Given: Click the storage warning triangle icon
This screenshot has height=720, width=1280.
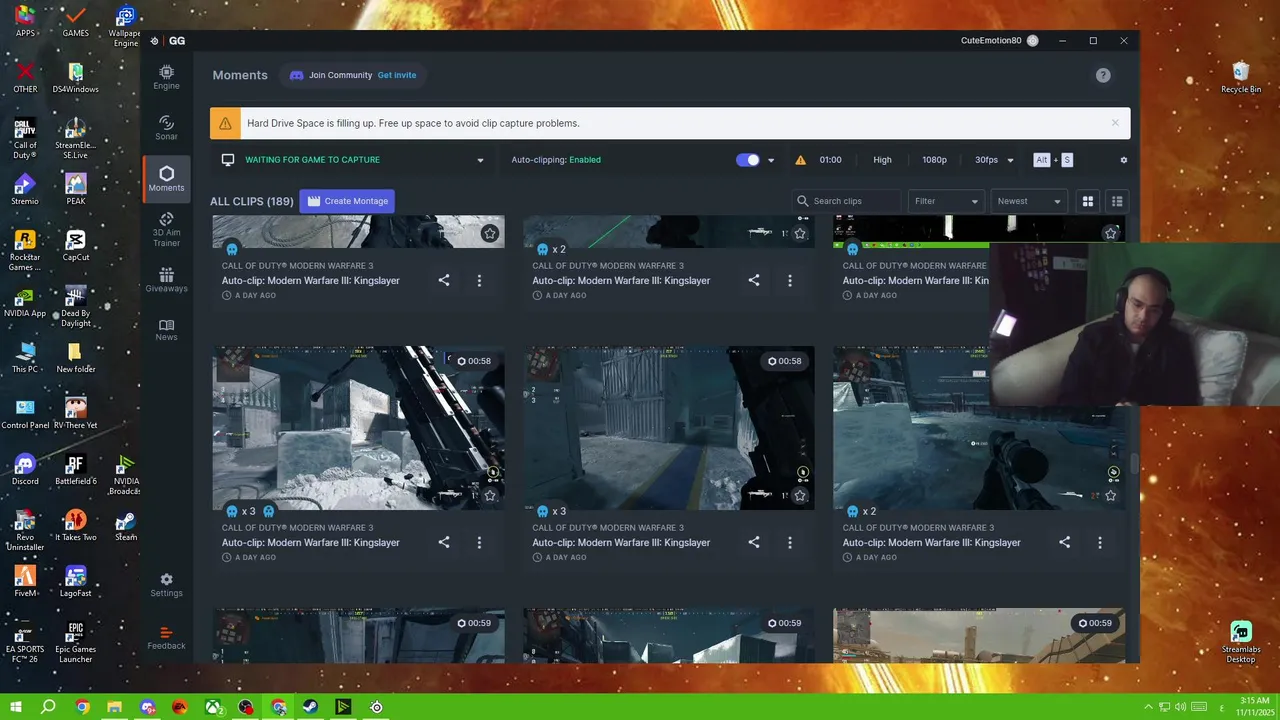Looking at the screenshot, I should [800, 160].
